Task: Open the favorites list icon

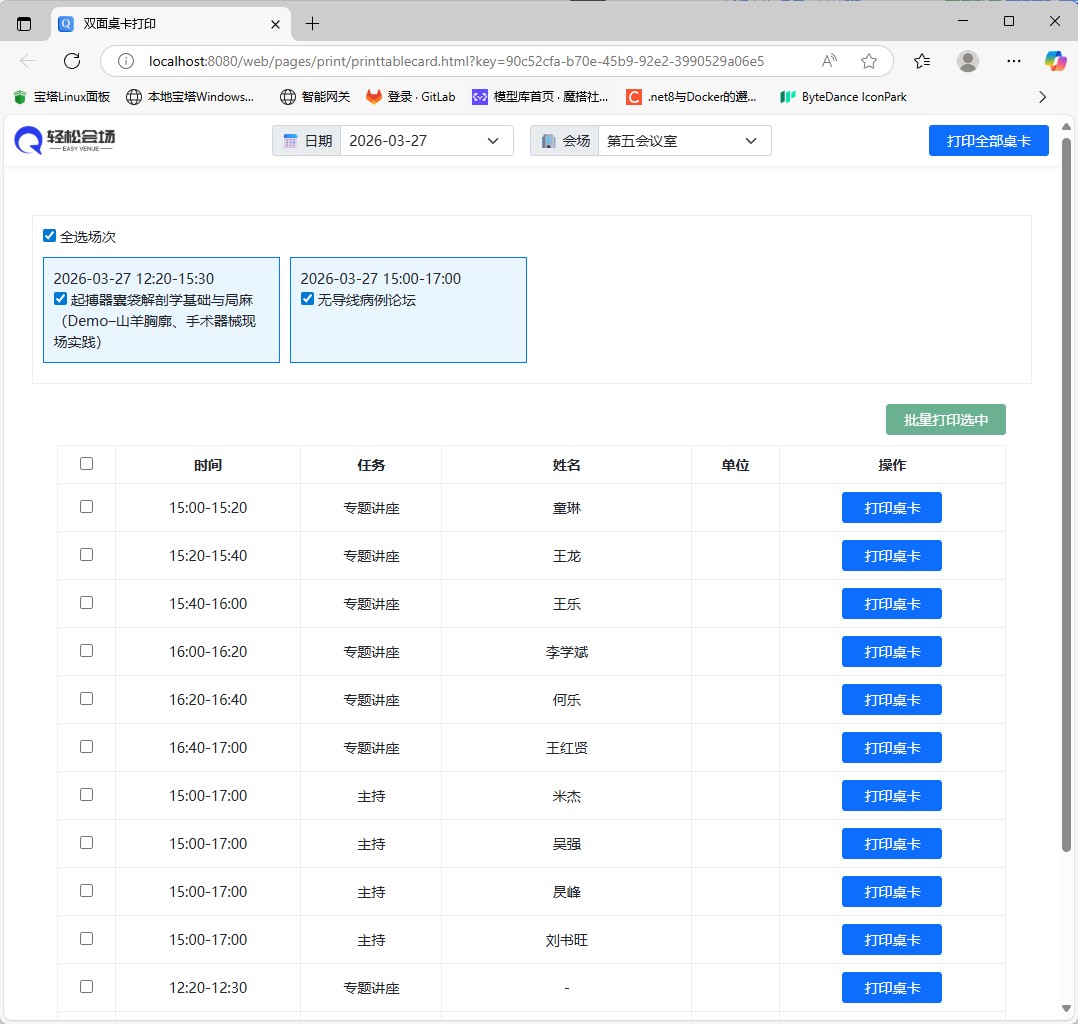Action: [x=922, y=61]
